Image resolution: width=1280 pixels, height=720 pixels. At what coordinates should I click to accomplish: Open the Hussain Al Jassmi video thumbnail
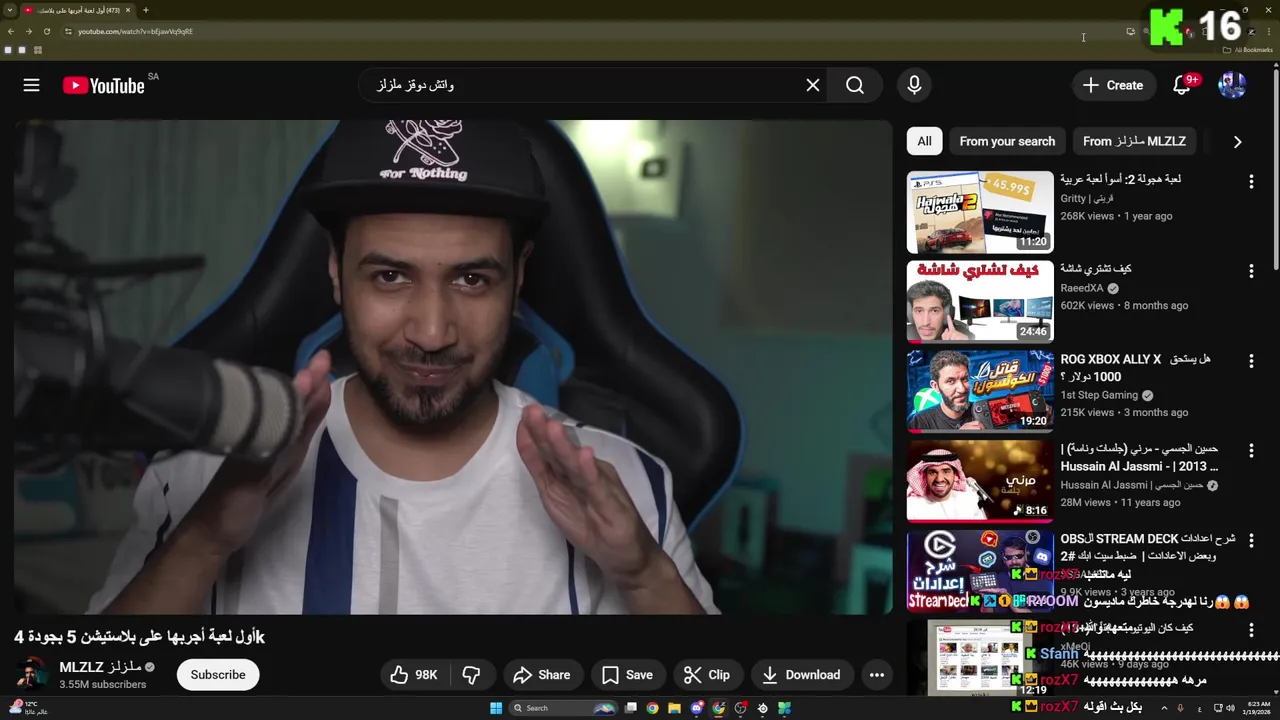coord(980,482)
